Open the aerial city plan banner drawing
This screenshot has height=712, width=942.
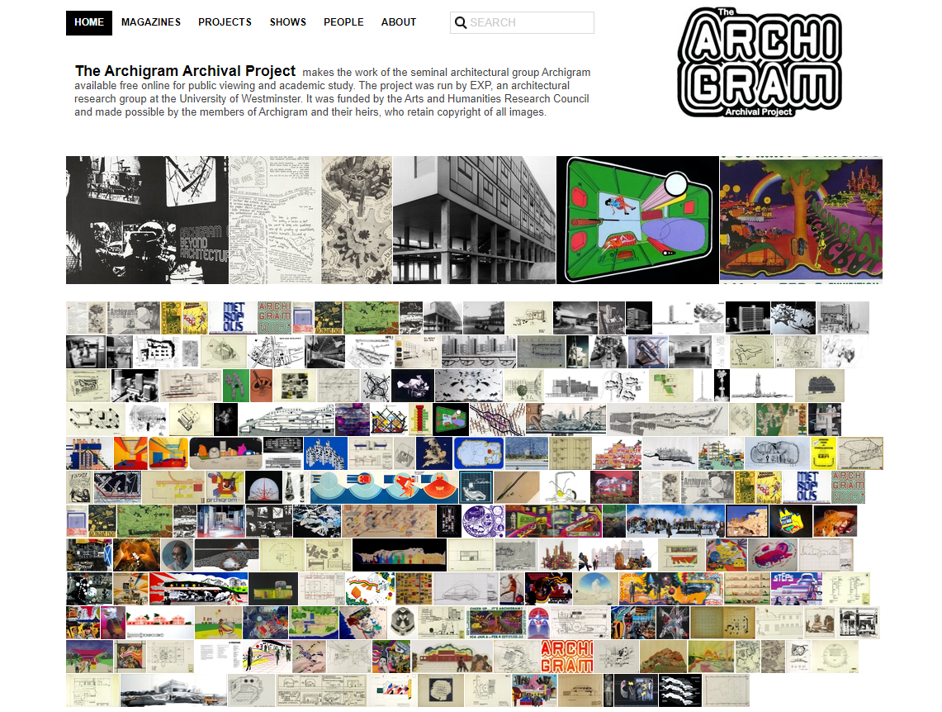pos(357,220)
